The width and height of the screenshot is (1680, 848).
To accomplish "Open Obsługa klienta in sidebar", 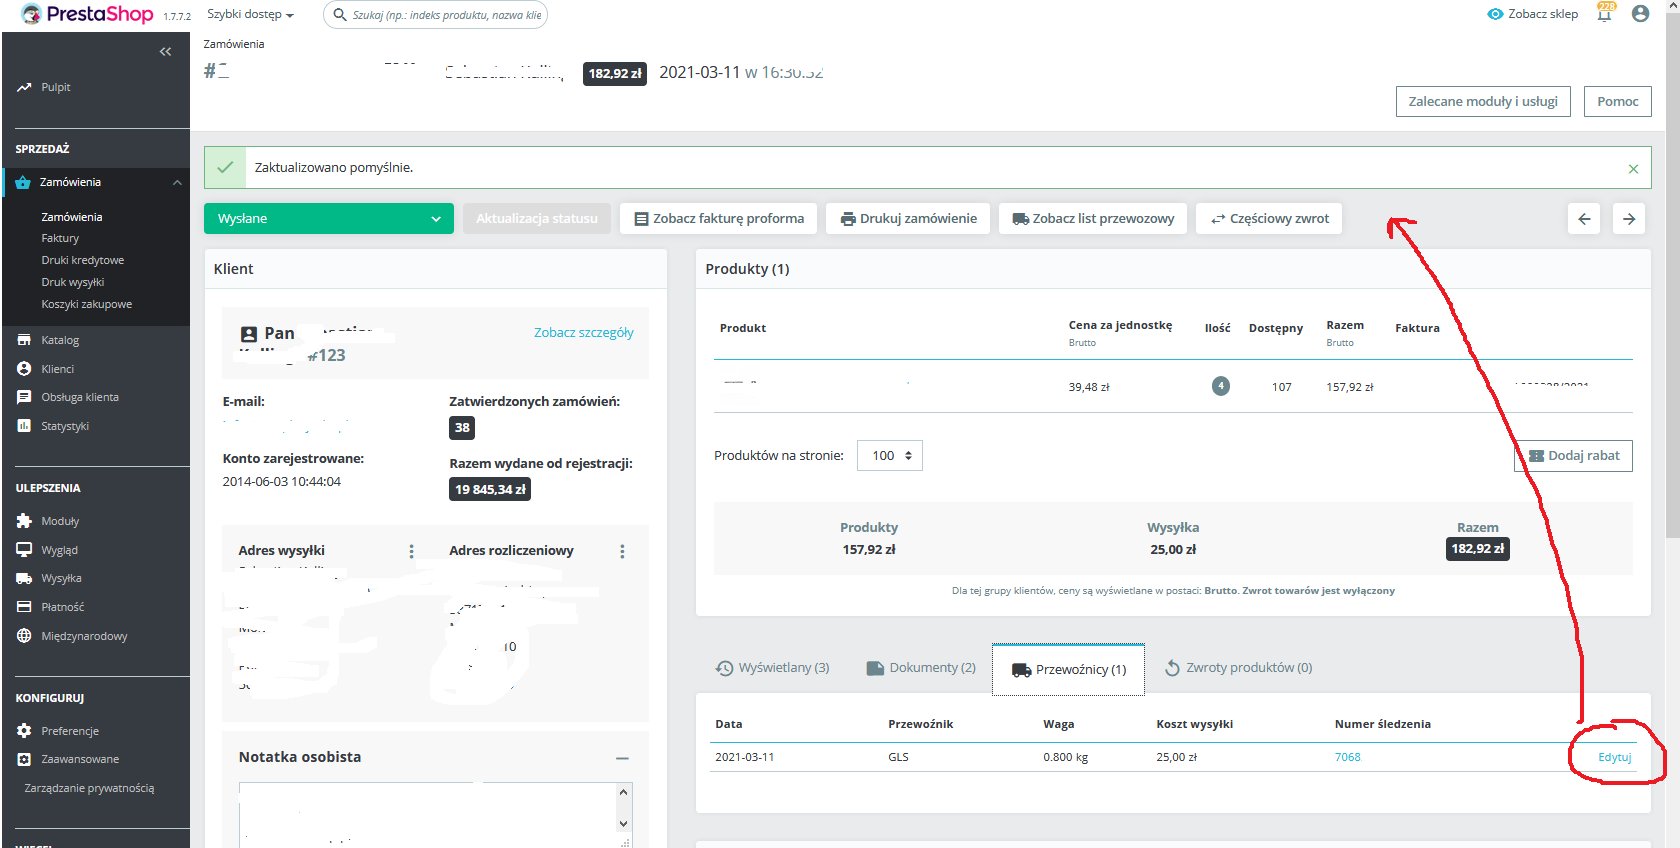I will click(x=80, y=397).
